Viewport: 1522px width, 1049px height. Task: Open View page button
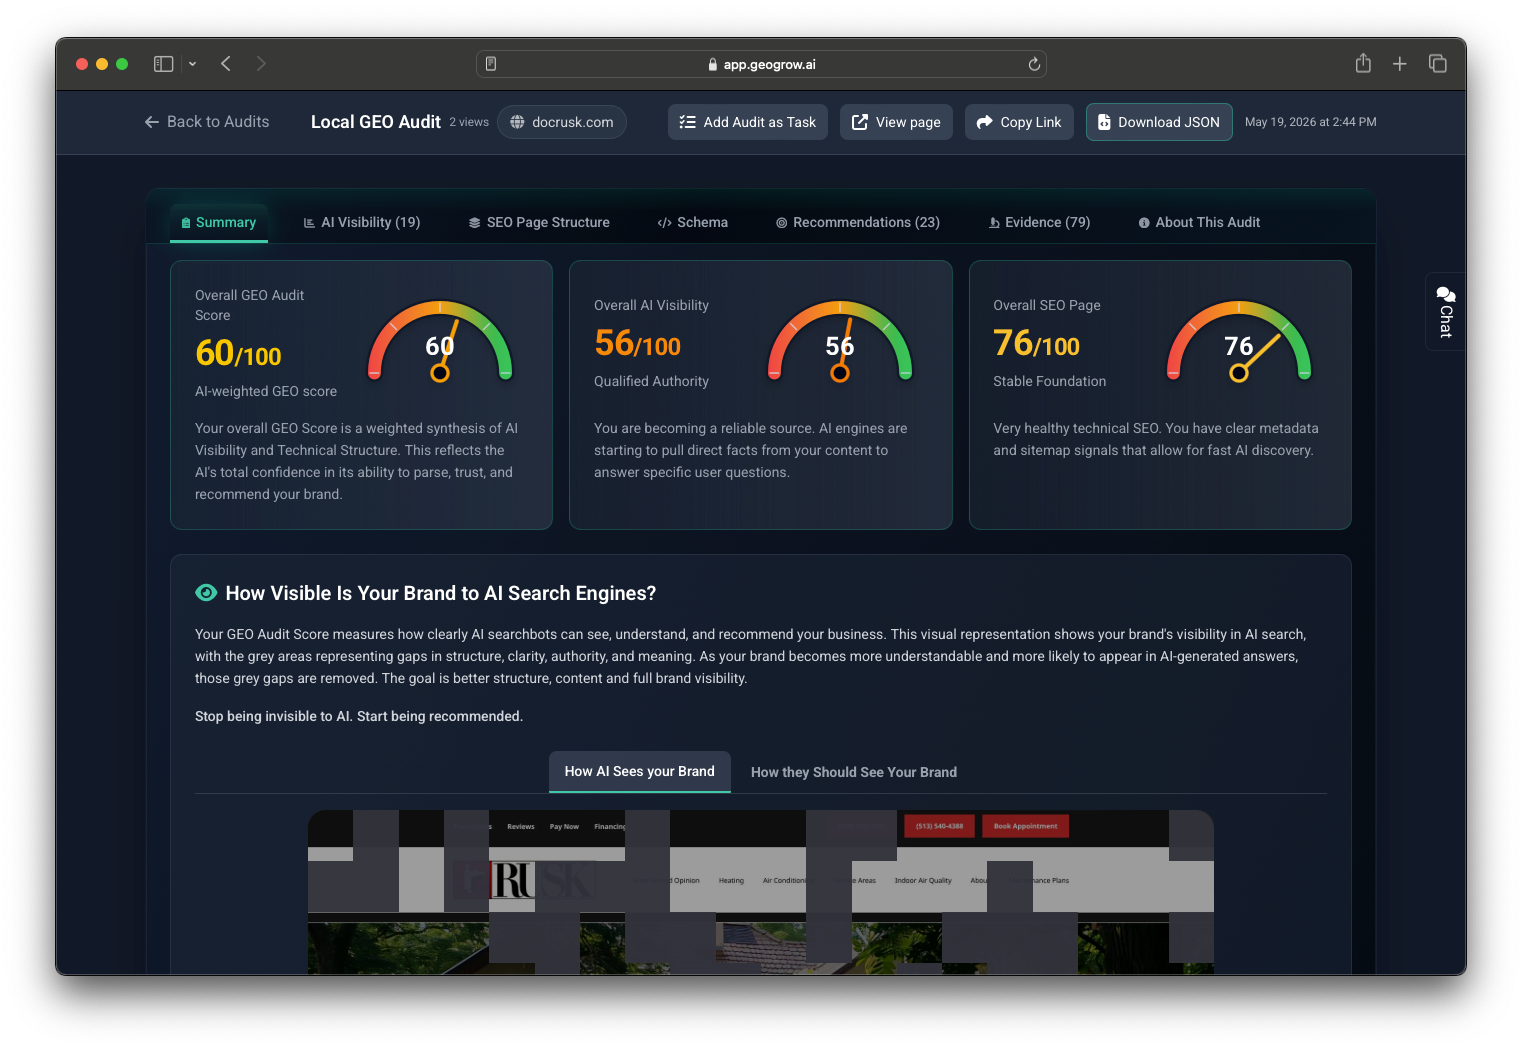coord(896,122)
